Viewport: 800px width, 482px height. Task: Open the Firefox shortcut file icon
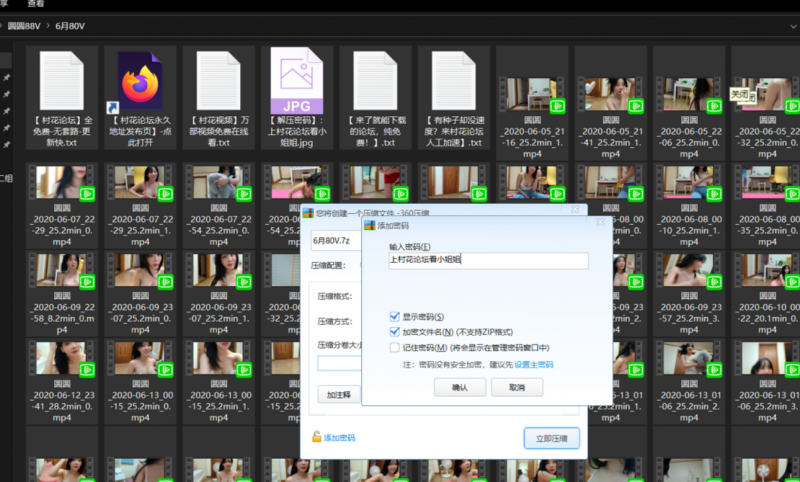(139, 80)
